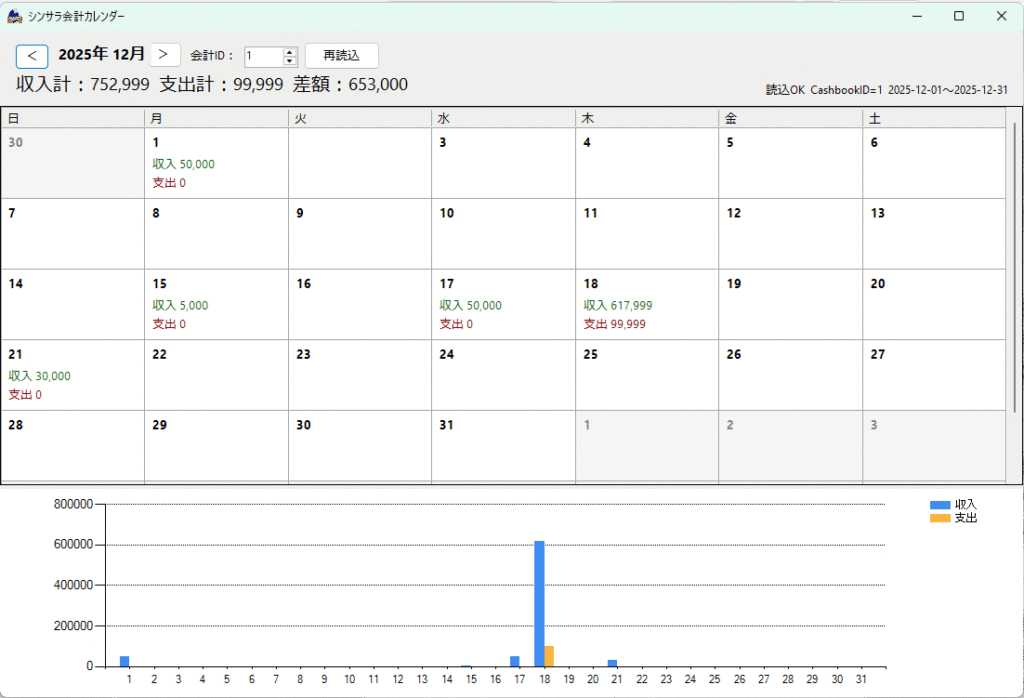The height and width of the screenshot is (698, 1024).
Task: Increase the 会計ID value with up arrow
Action: pos(290,52)
